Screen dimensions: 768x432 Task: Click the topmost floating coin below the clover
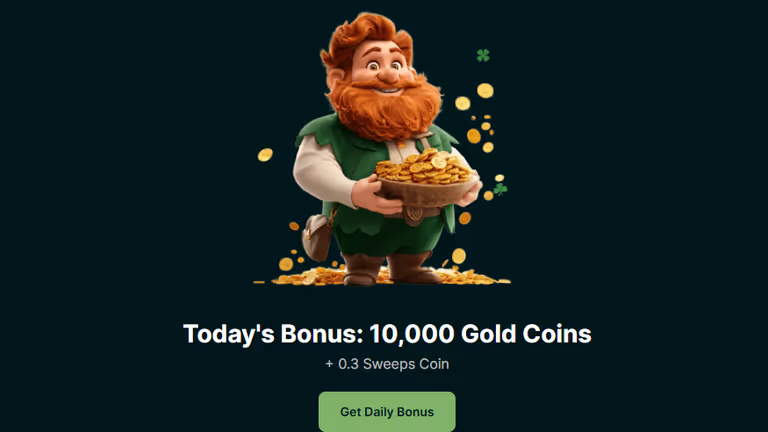point(485,91)
